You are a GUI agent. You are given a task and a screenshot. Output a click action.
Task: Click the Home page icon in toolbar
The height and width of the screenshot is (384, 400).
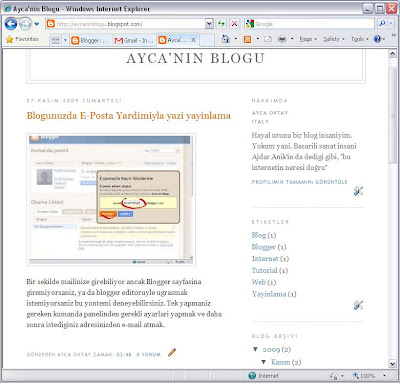point(226,39)
